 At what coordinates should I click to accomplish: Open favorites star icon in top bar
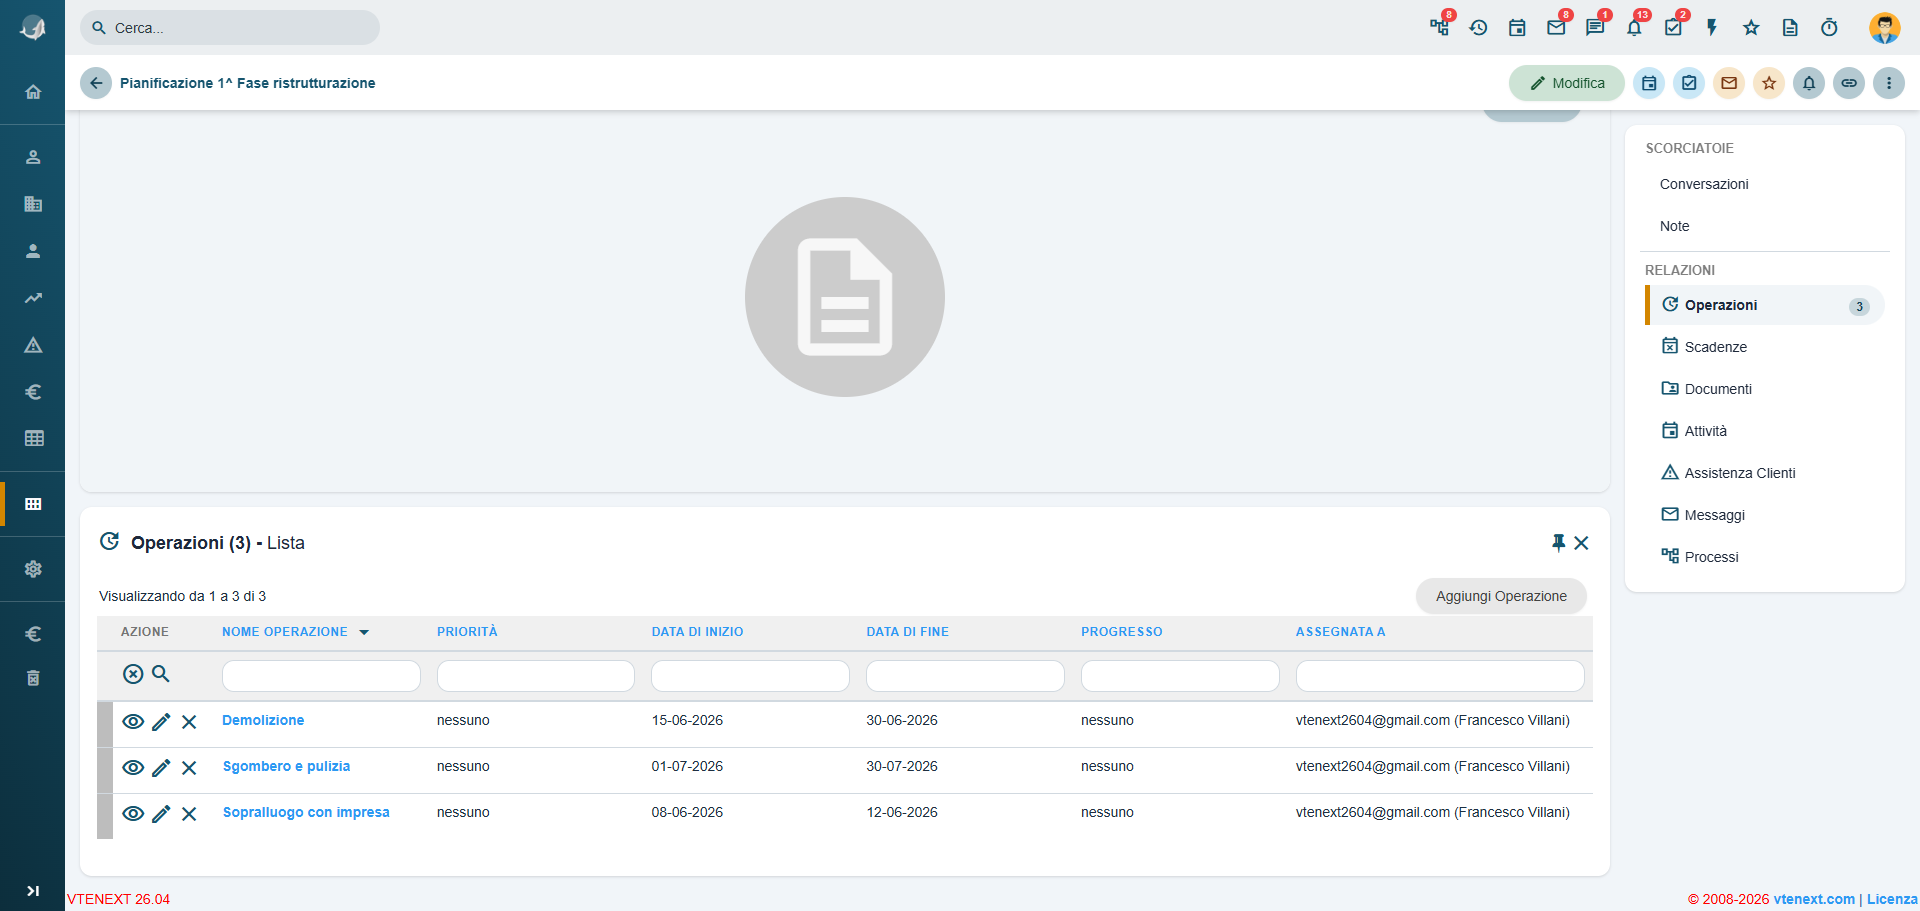coord(1751,28)
